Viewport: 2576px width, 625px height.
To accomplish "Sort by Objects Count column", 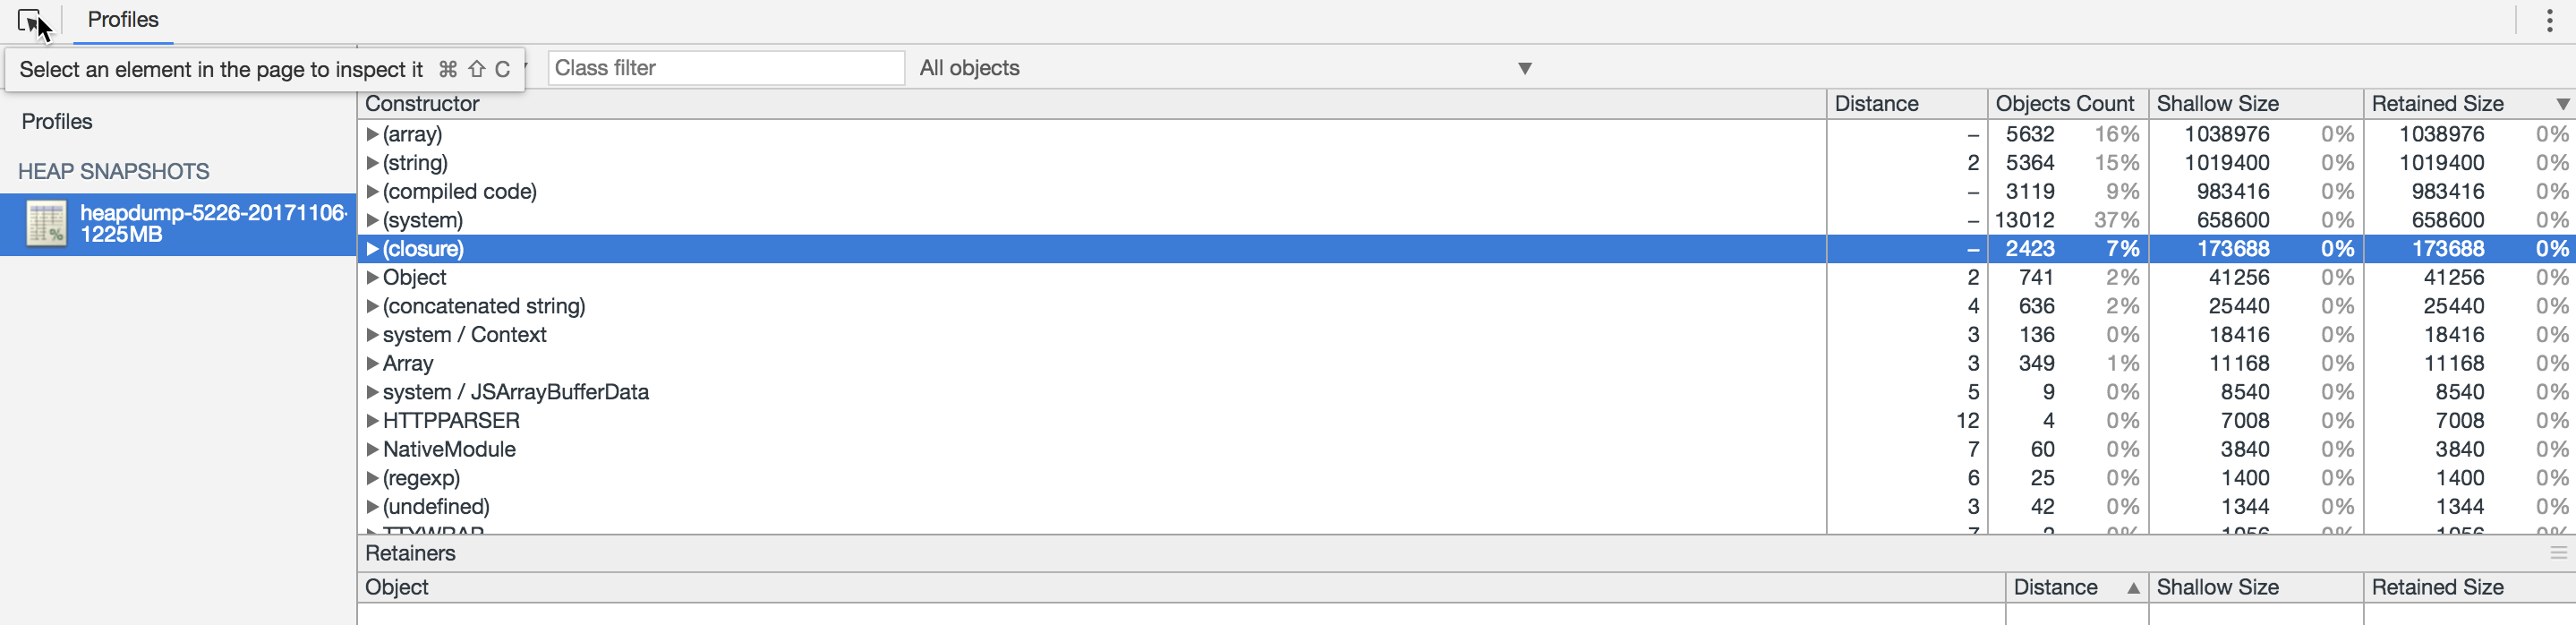I will click(x=2066, y=104).
